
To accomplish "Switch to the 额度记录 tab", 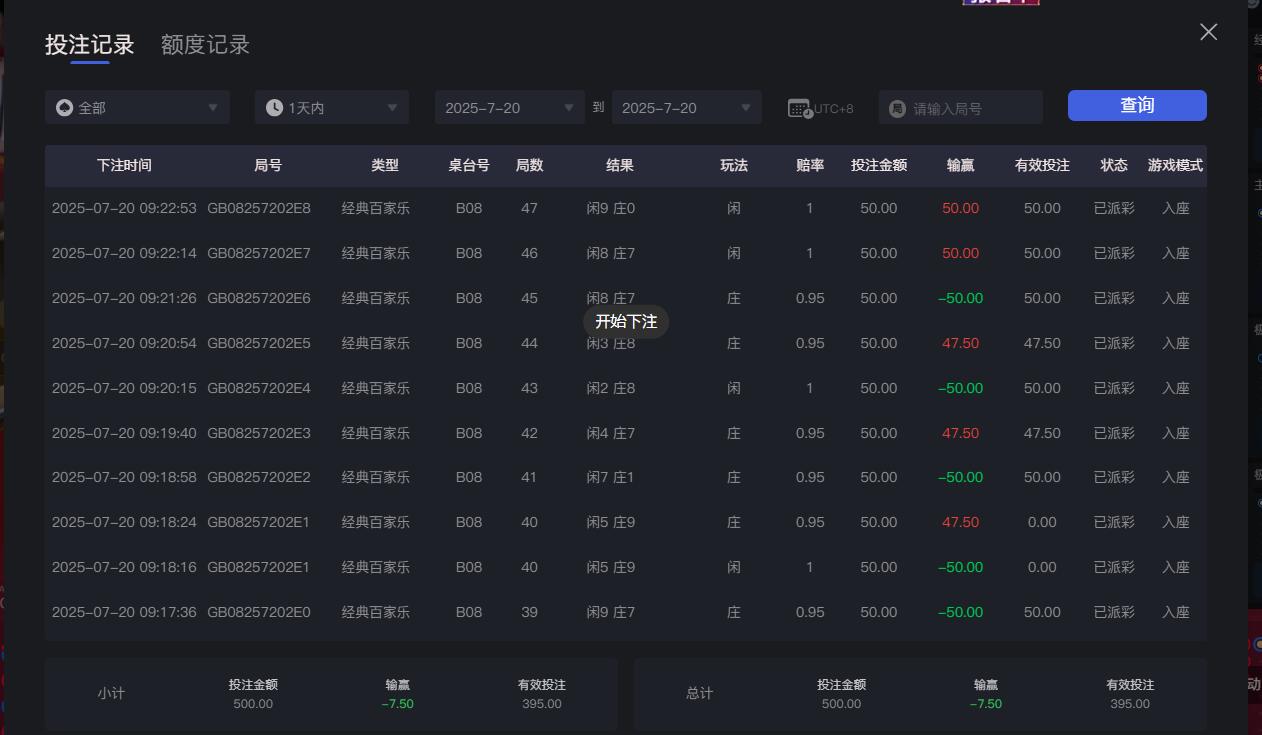I will 205,44.
